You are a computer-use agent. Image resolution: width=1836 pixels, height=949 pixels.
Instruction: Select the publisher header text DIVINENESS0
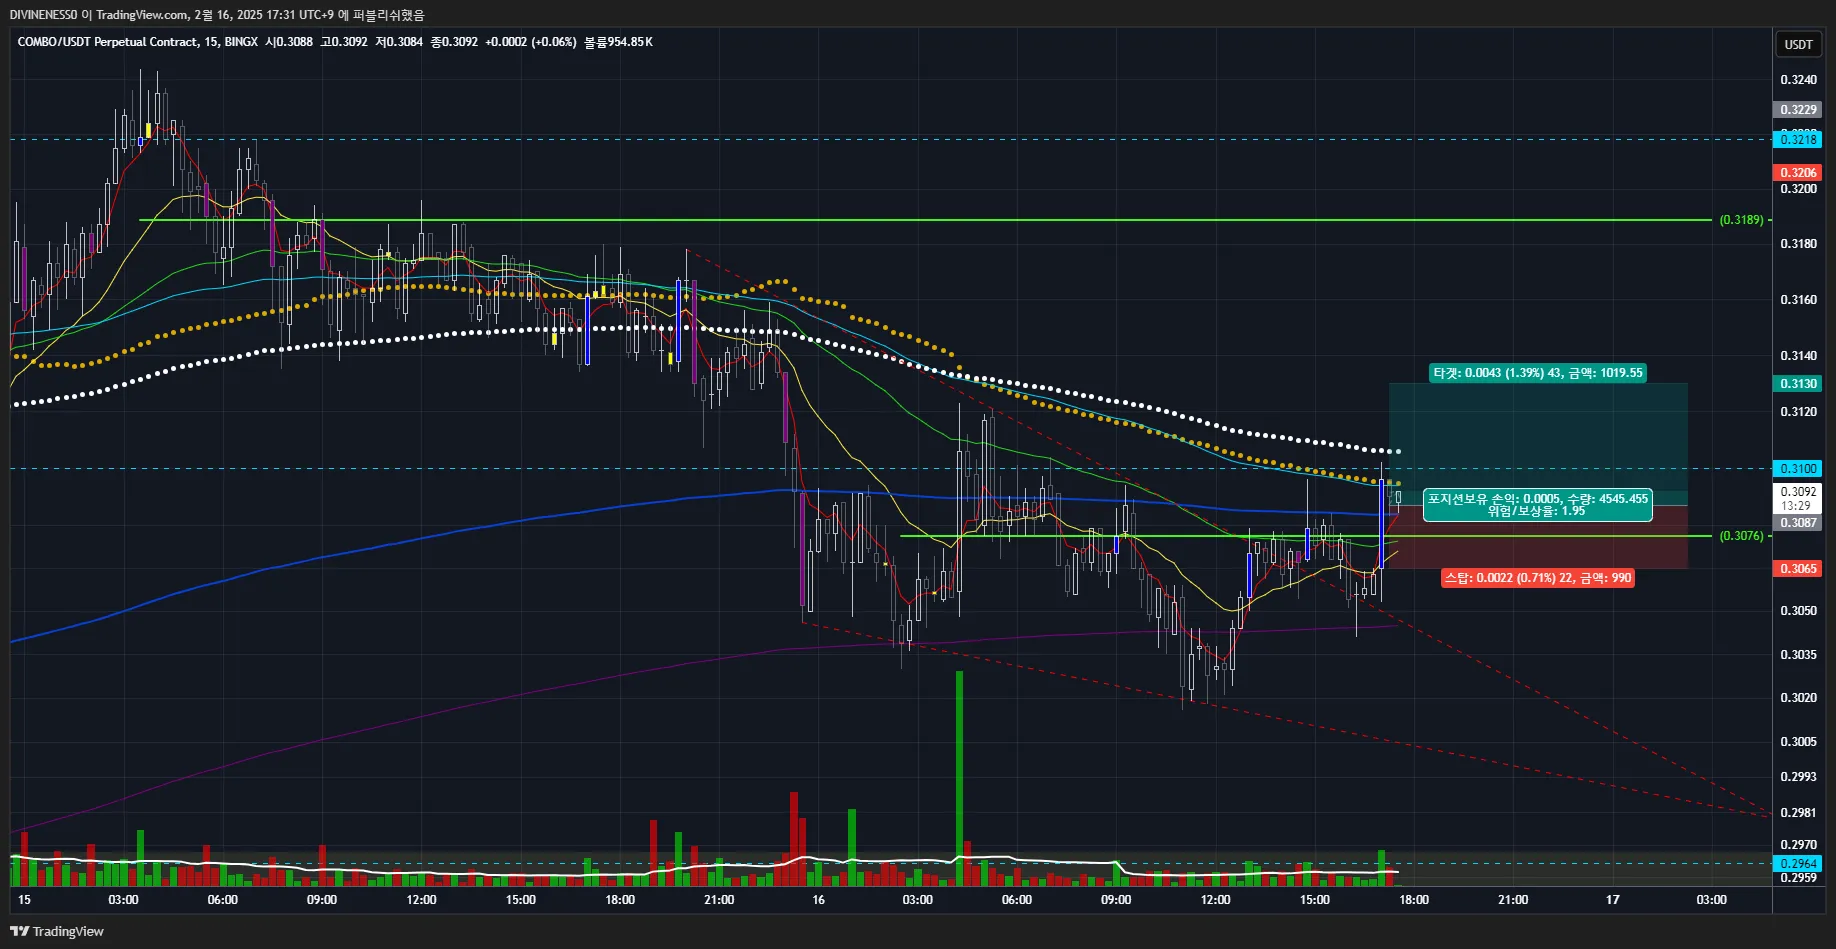tap(43, 15)
